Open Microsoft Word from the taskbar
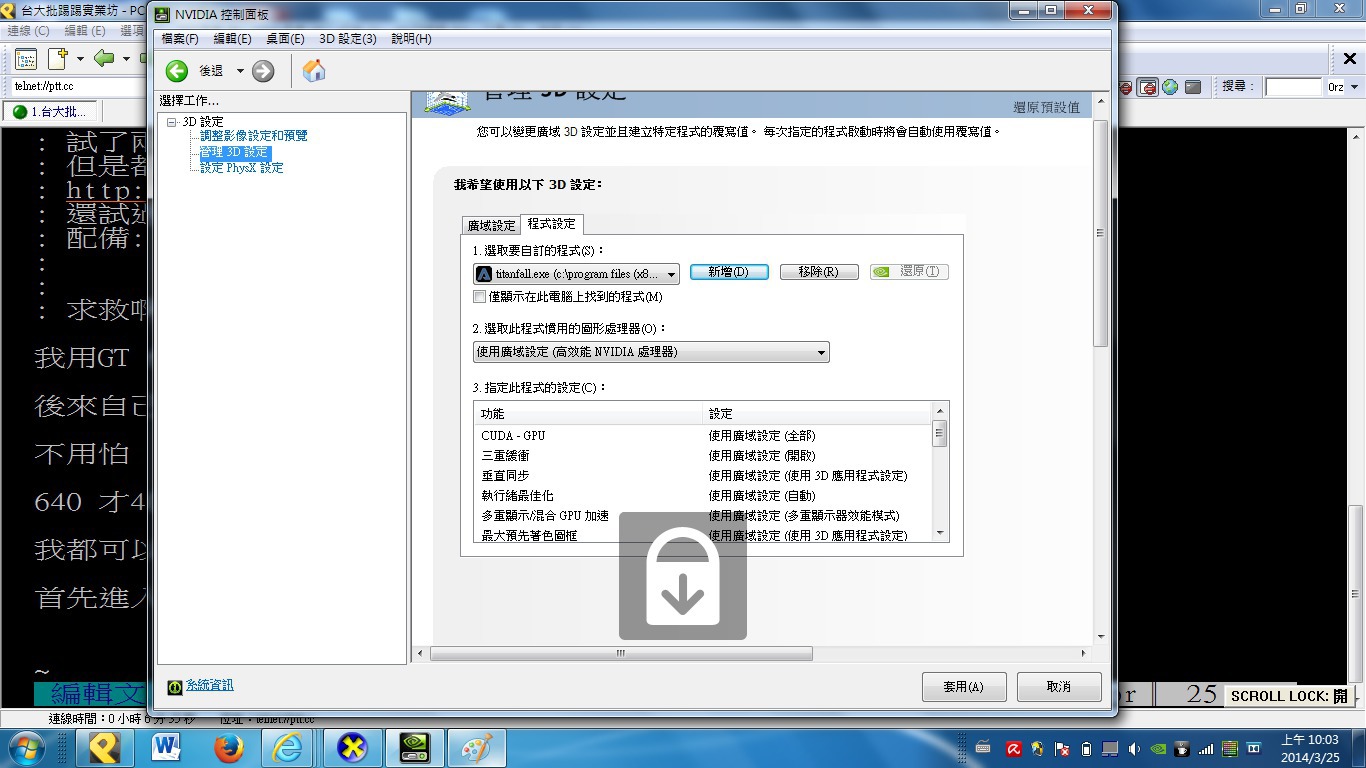 point(166,748)
